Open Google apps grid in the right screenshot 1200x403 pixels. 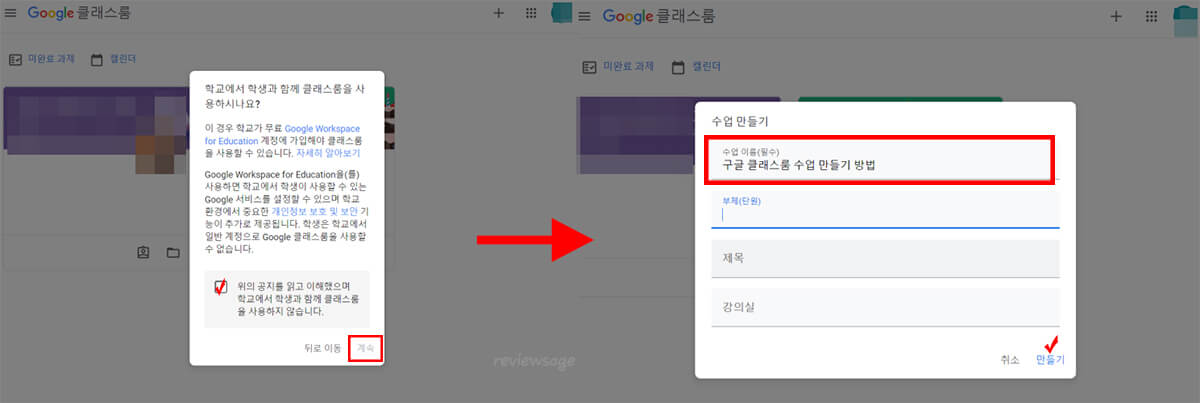click(1152, 16)
